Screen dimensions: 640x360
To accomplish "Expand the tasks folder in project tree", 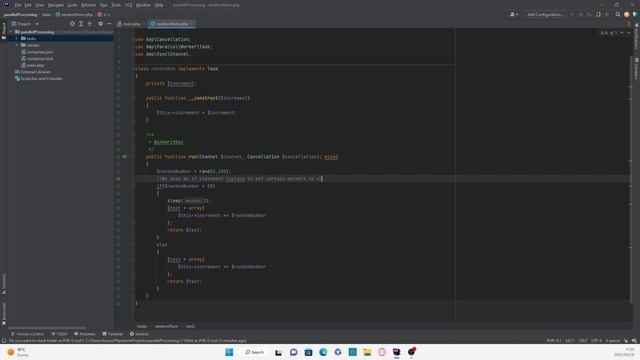I will point(17,38).
